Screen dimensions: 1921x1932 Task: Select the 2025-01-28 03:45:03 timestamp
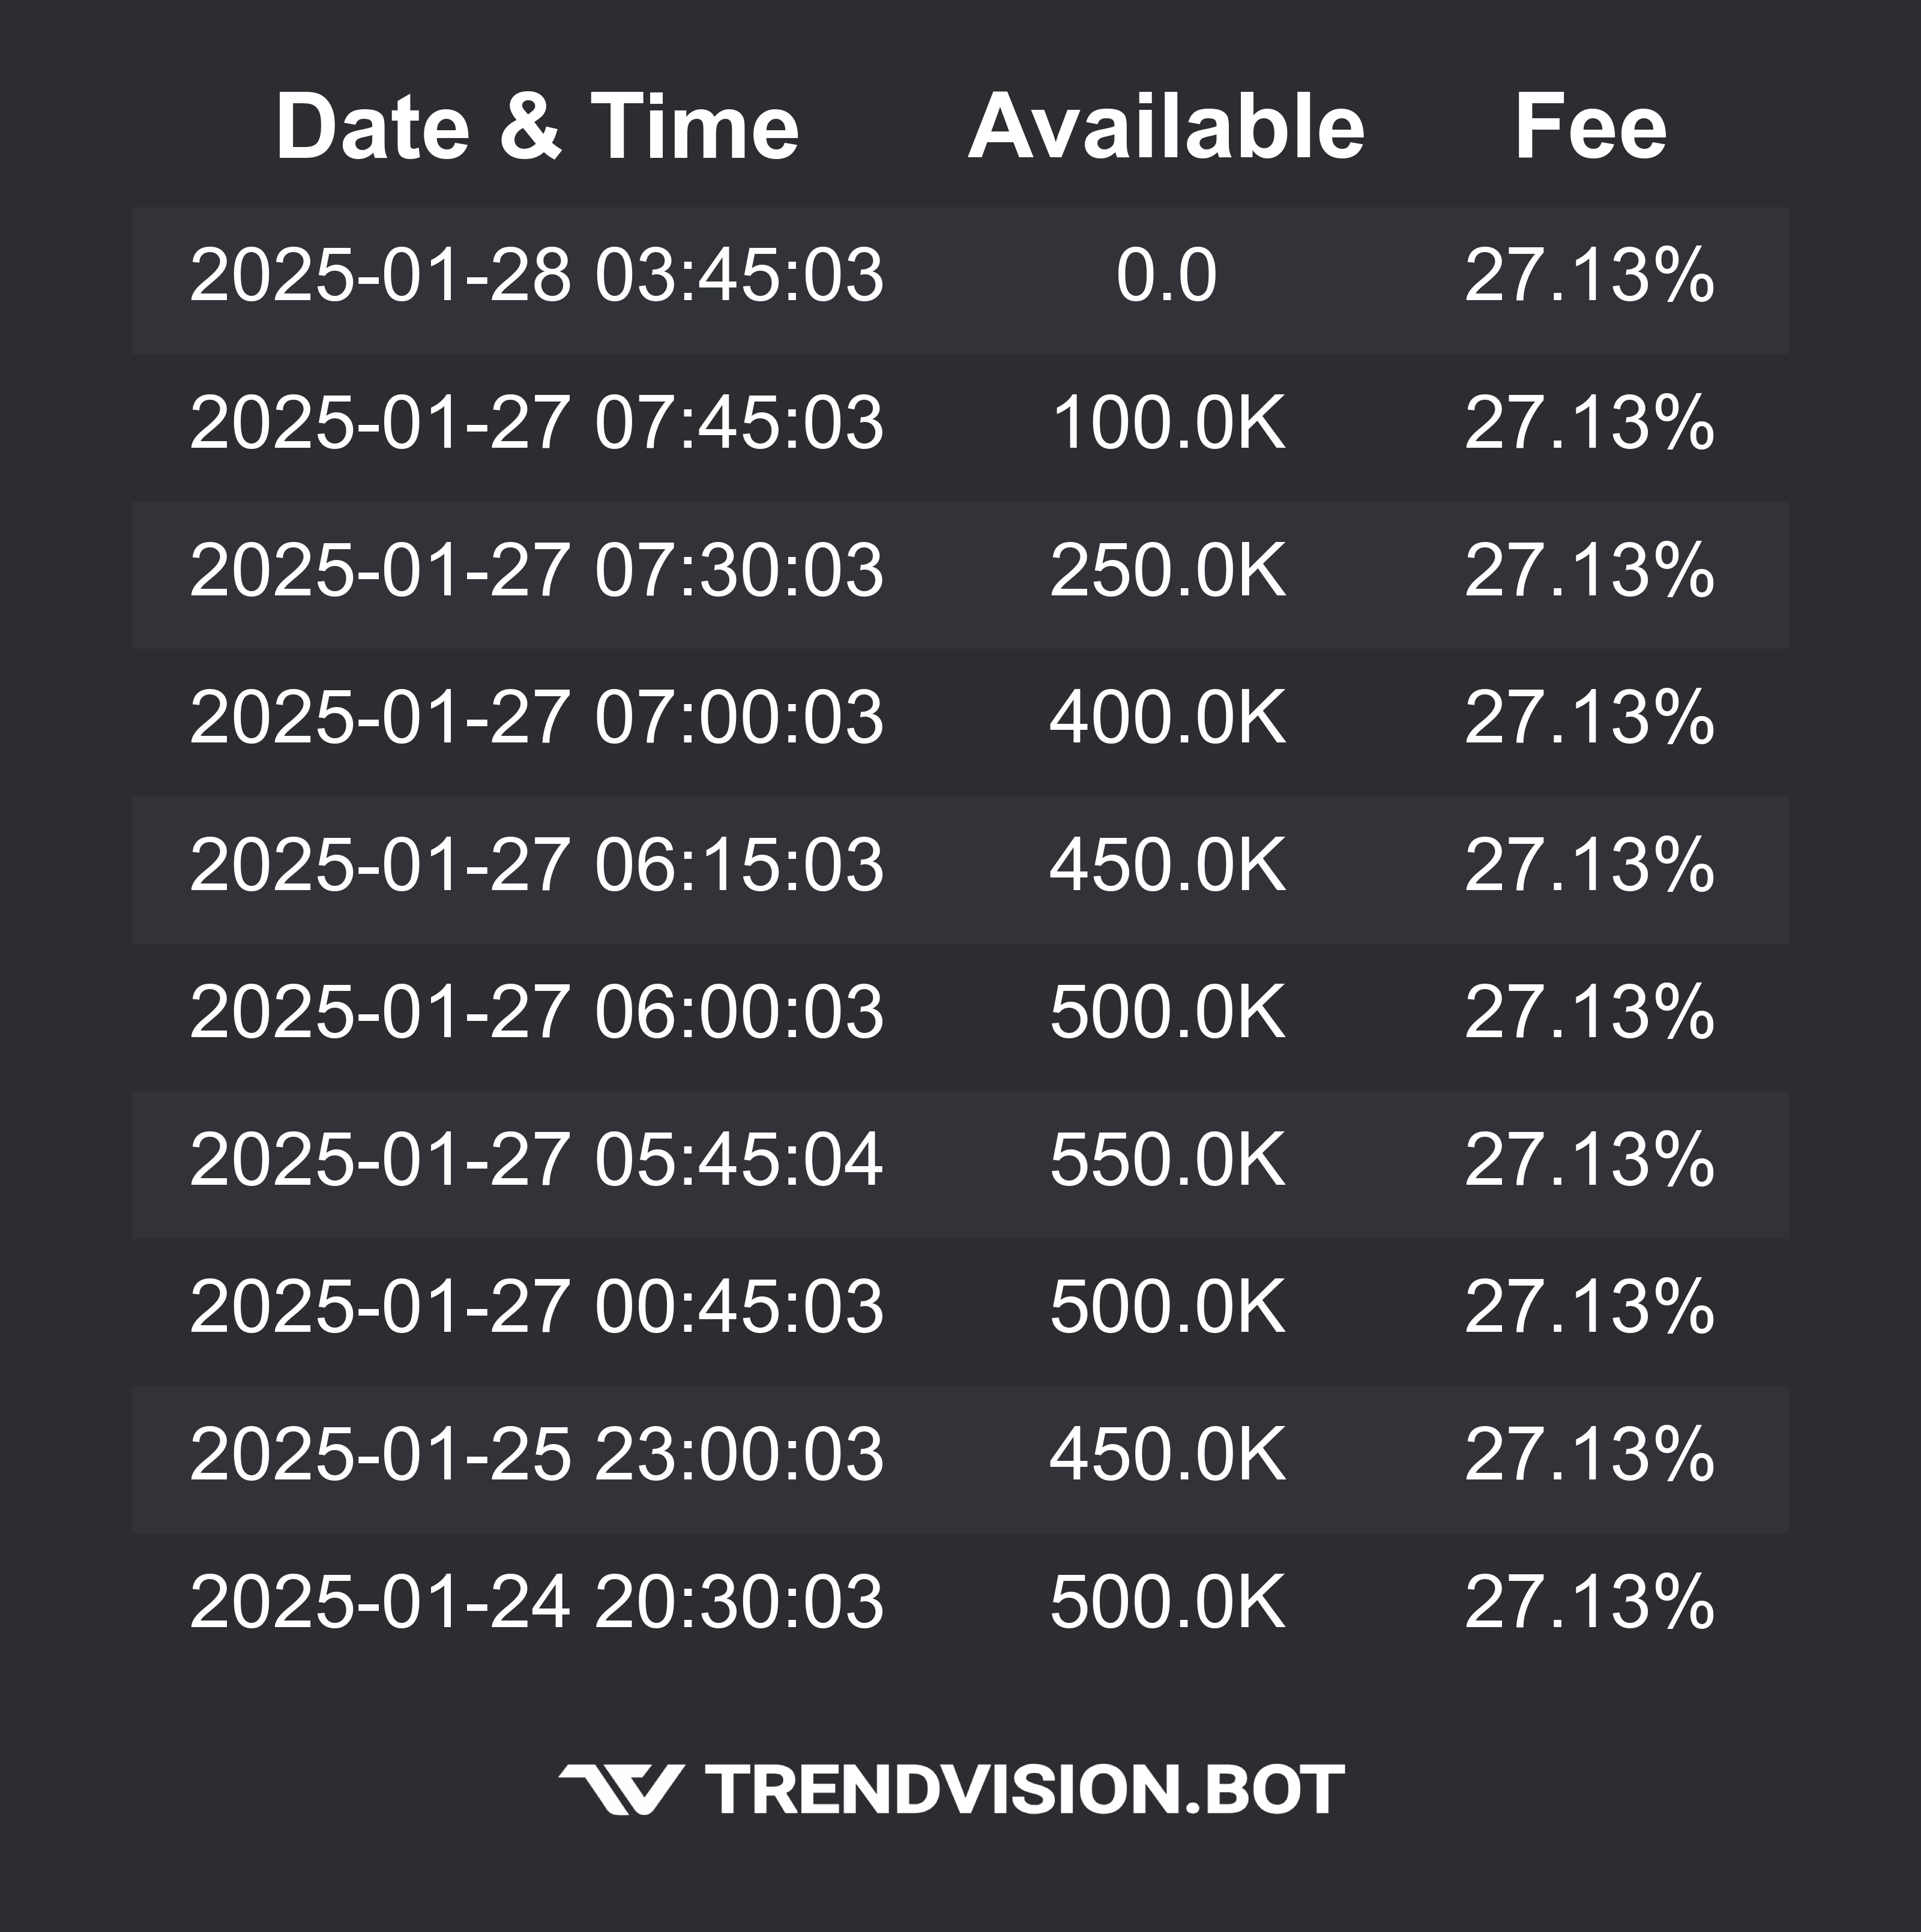[x=537, y=275]
